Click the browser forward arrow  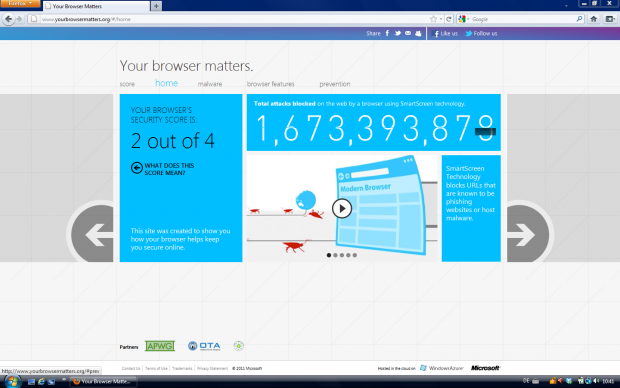pos(19,19)
